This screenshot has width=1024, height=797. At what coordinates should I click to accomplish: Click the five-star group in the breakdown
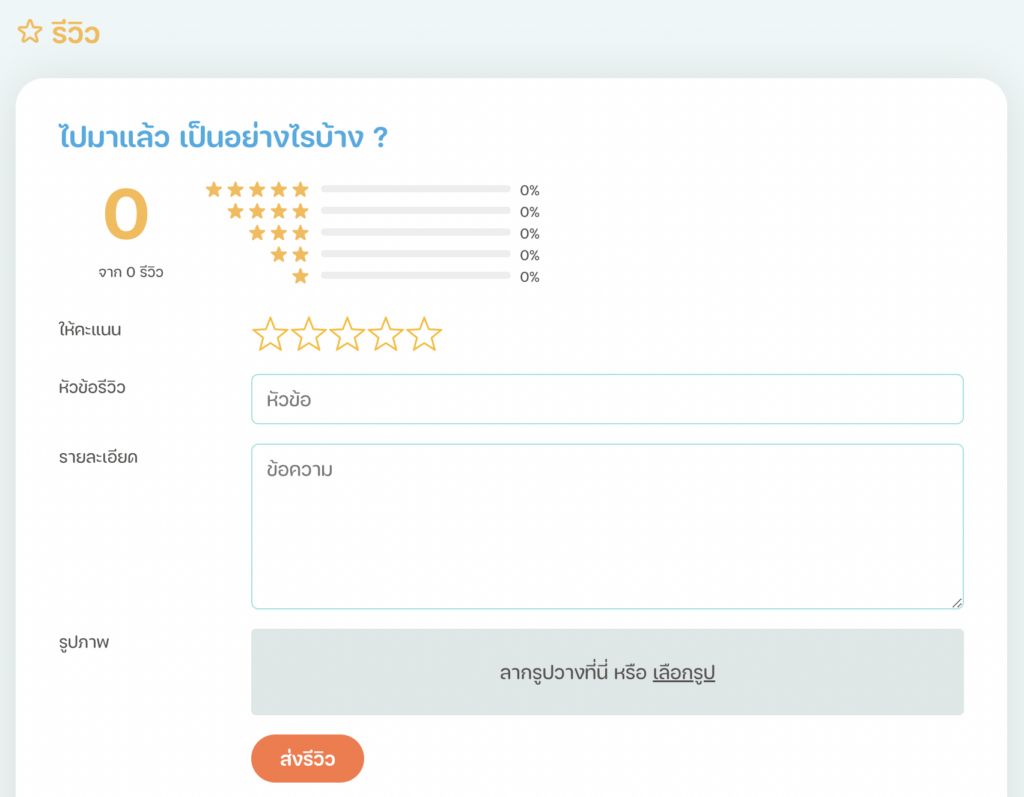click(x=257, y=189)
